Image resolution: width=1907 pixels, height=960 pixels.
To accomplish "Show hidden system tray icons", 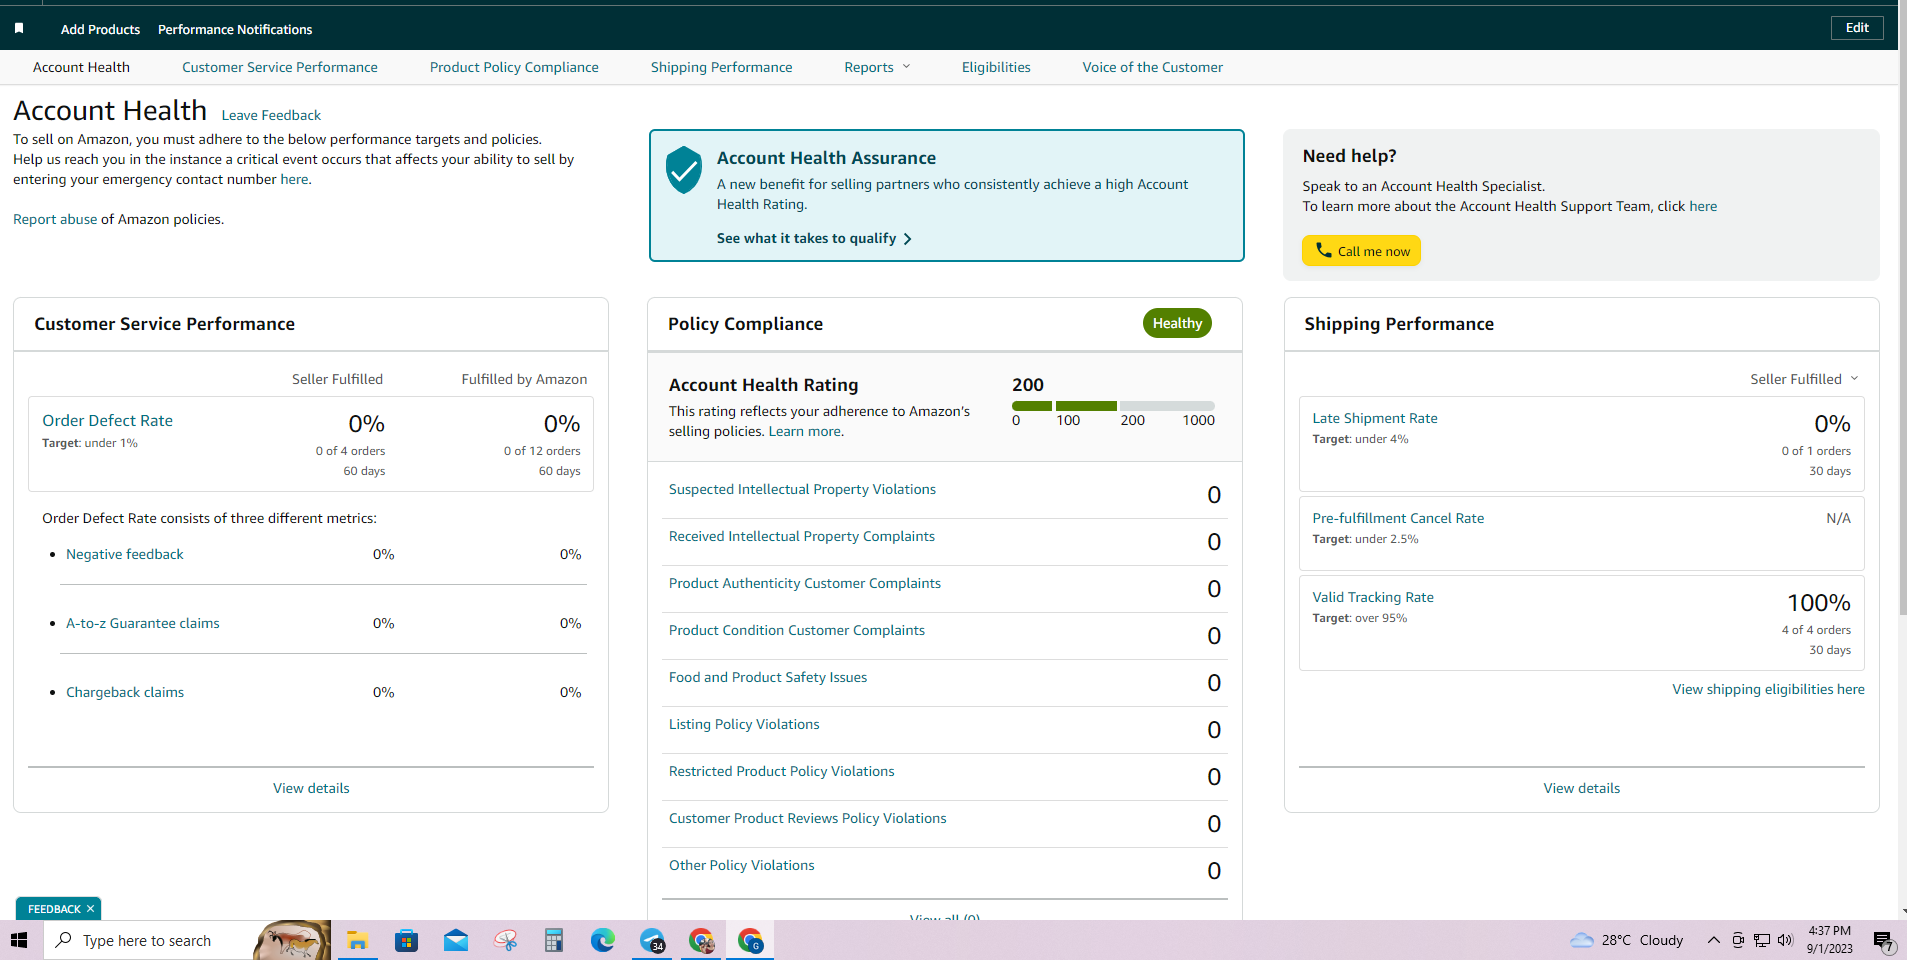I will click(x=1713, y=940).
